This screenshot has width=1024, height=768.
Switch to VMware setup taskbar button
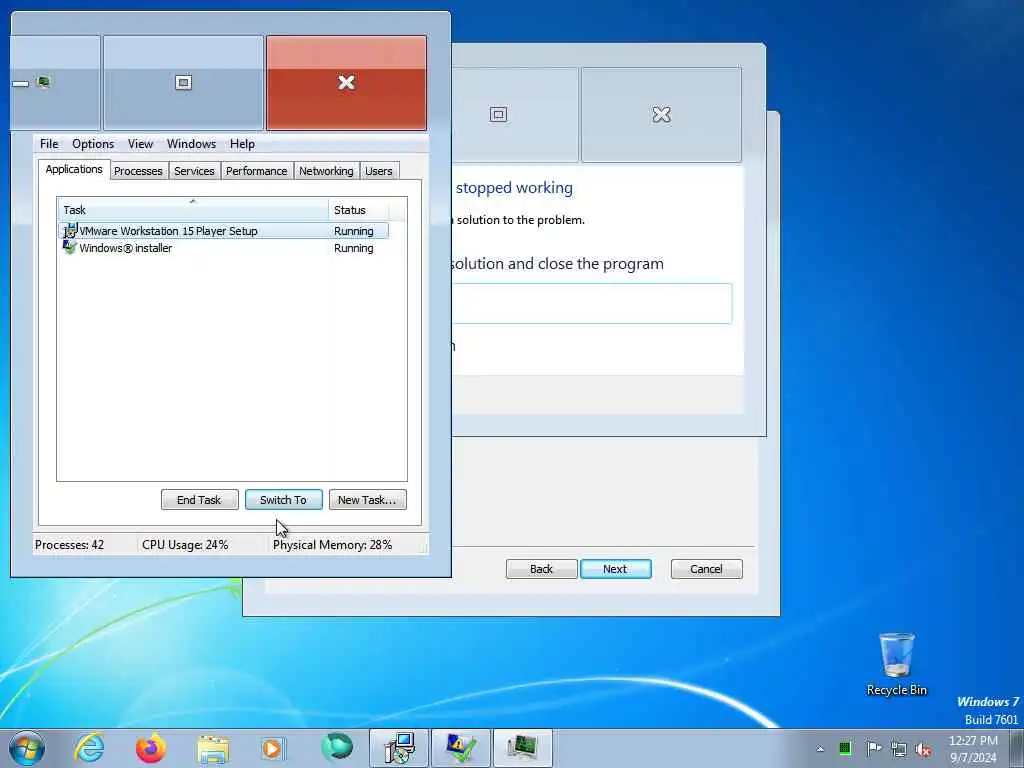tap(398, 748)
